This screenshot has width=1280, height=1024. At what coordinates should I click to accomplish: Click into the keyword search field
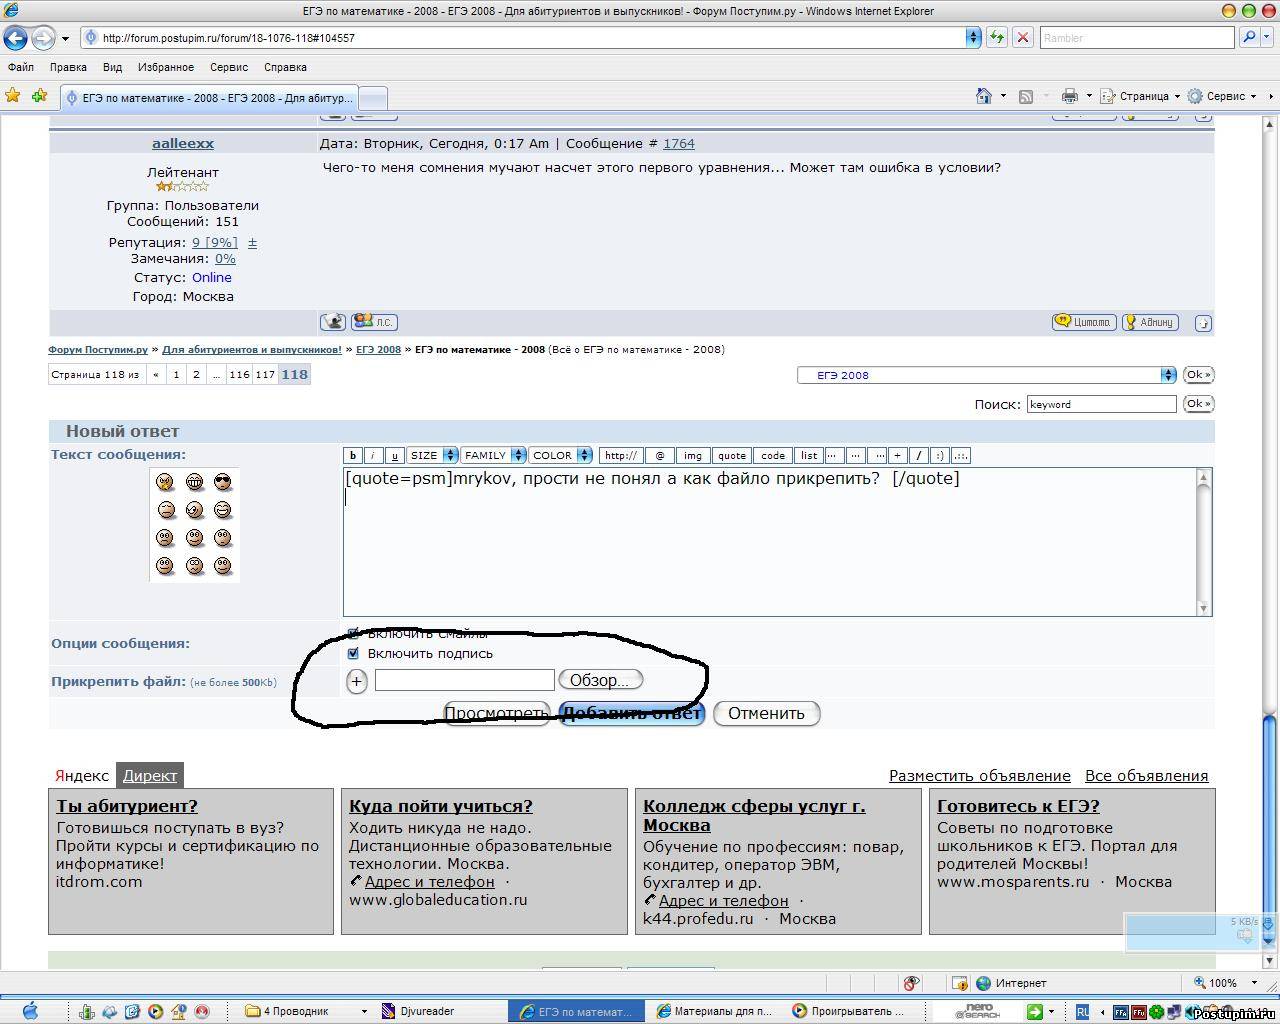coord(1100,404)
